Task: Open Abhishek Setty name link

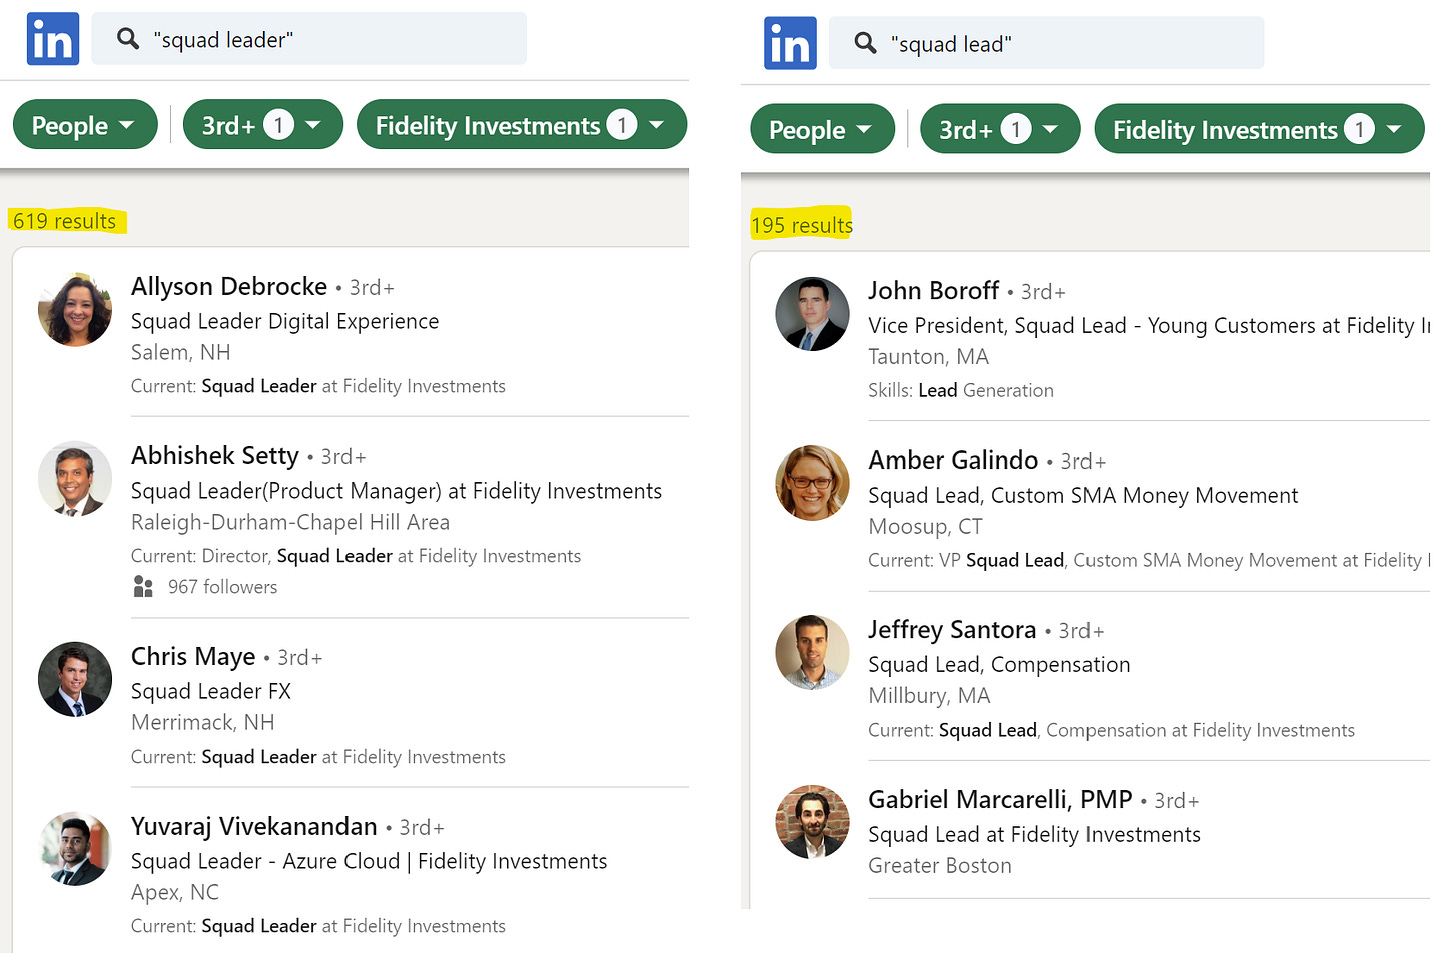Action: point(215,456)
